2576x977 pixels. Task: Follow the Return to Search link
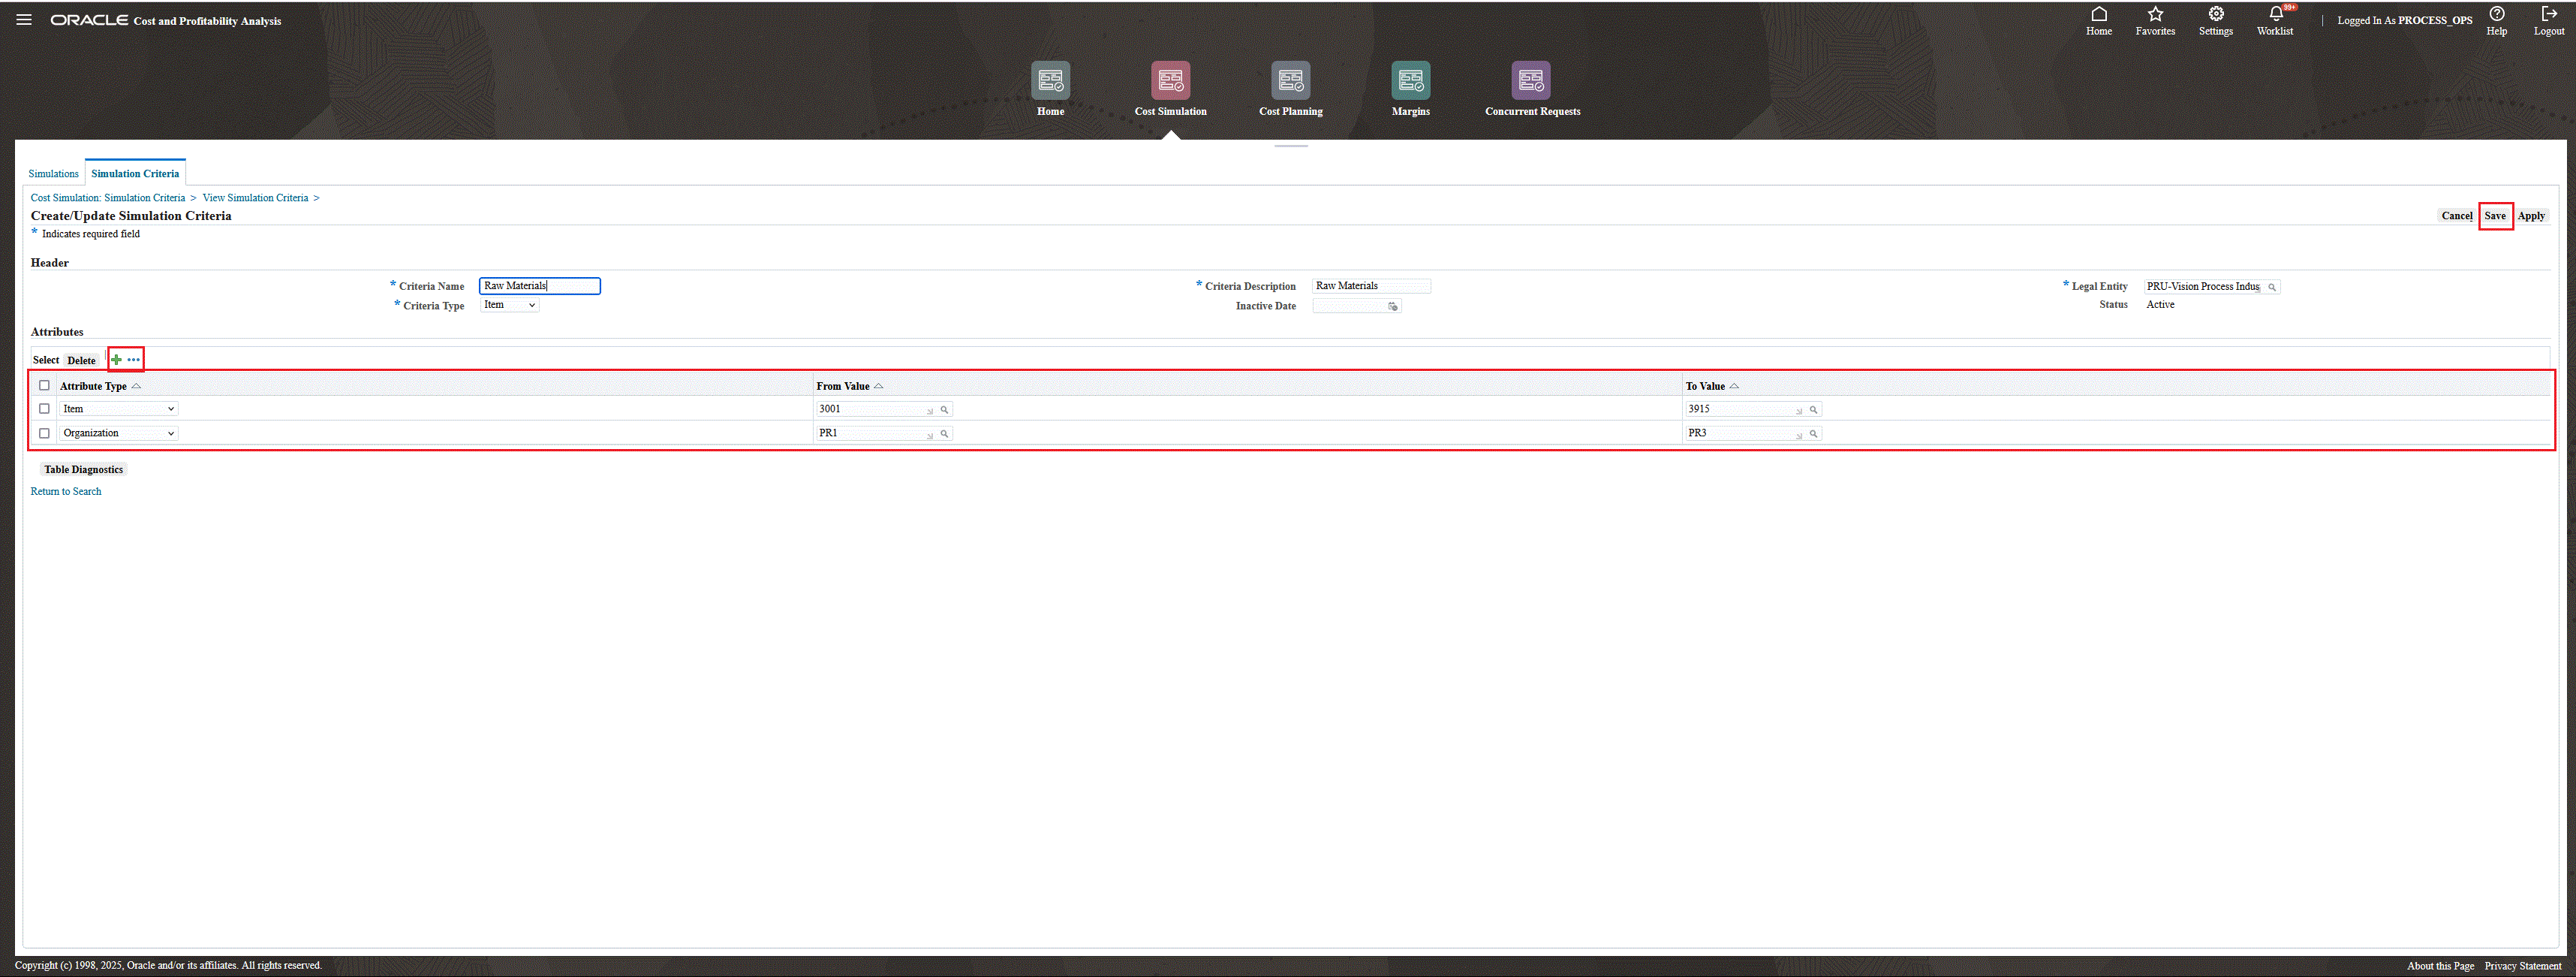(66, 492)
